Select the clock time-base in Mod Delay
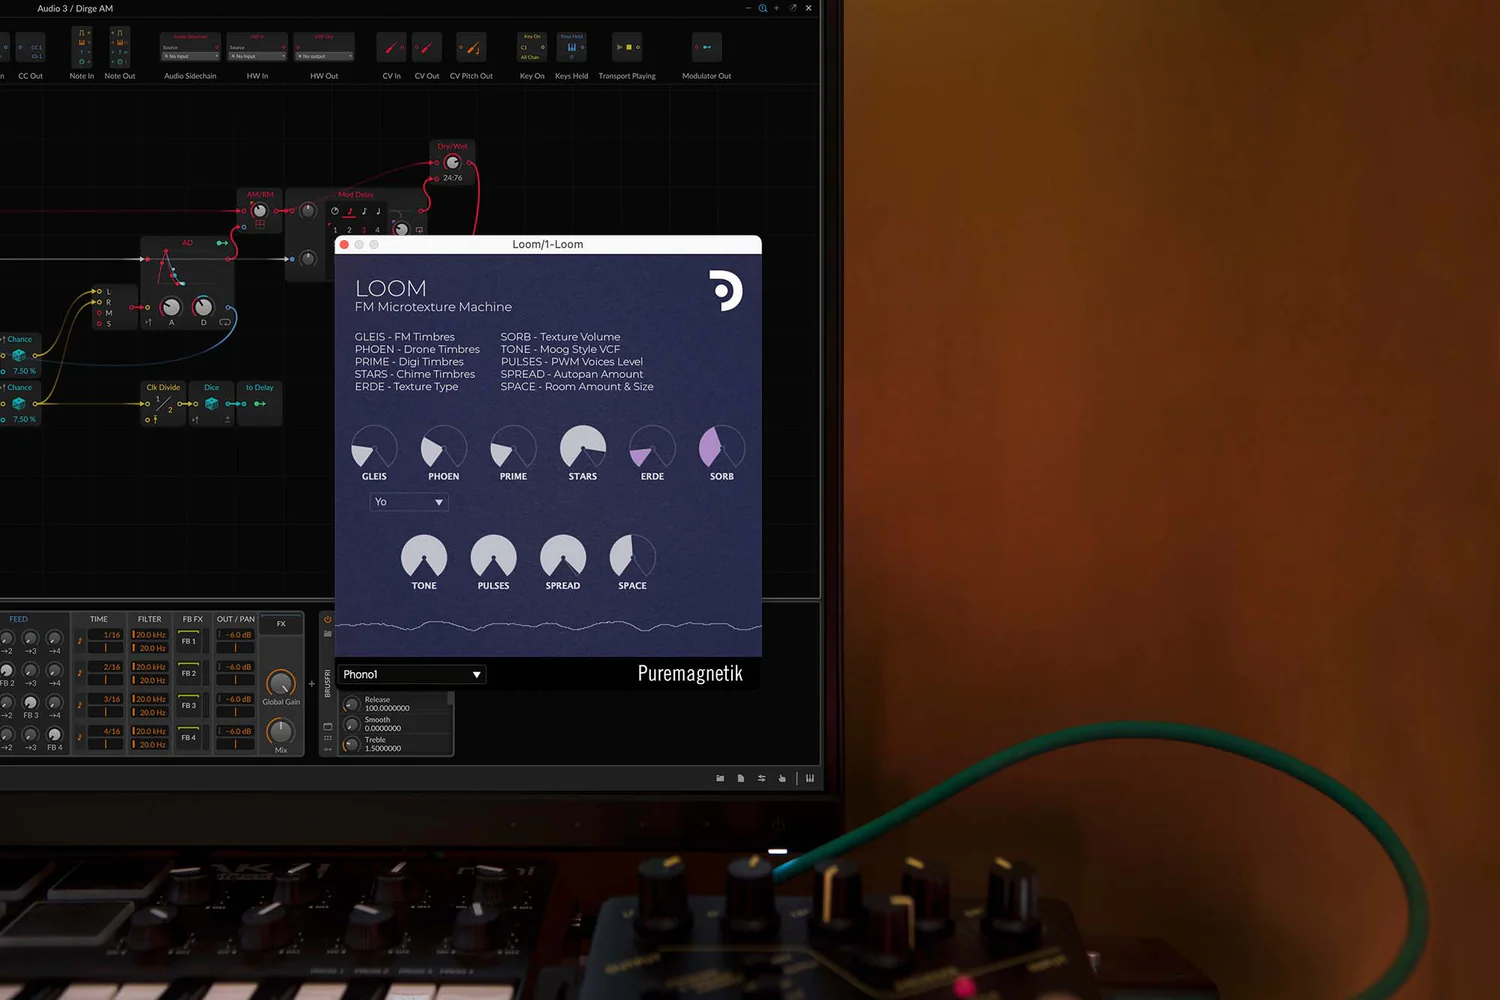 [x=335, y=211]
